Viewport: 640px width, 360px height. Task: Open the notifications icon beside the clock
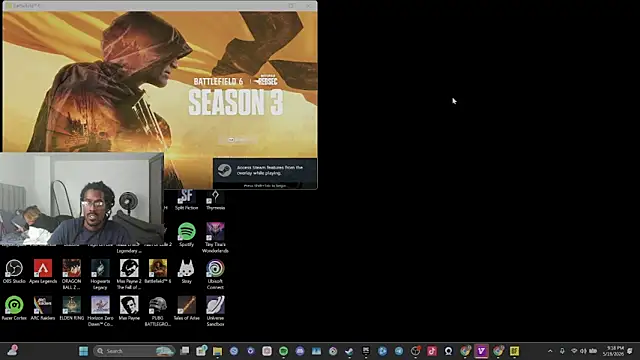click(x=630, y=351)
